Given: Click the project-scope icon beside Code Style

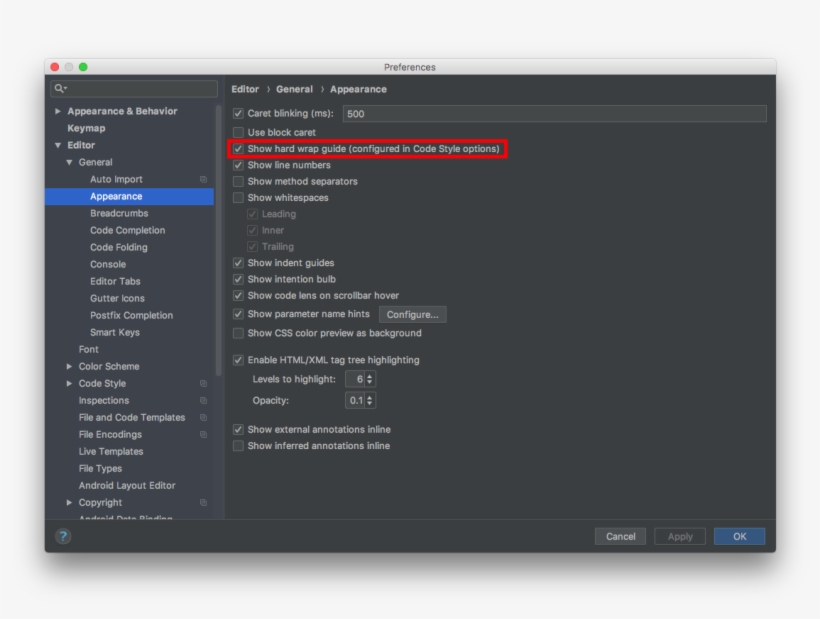Looking at the screenshot, I should point(203,384).
